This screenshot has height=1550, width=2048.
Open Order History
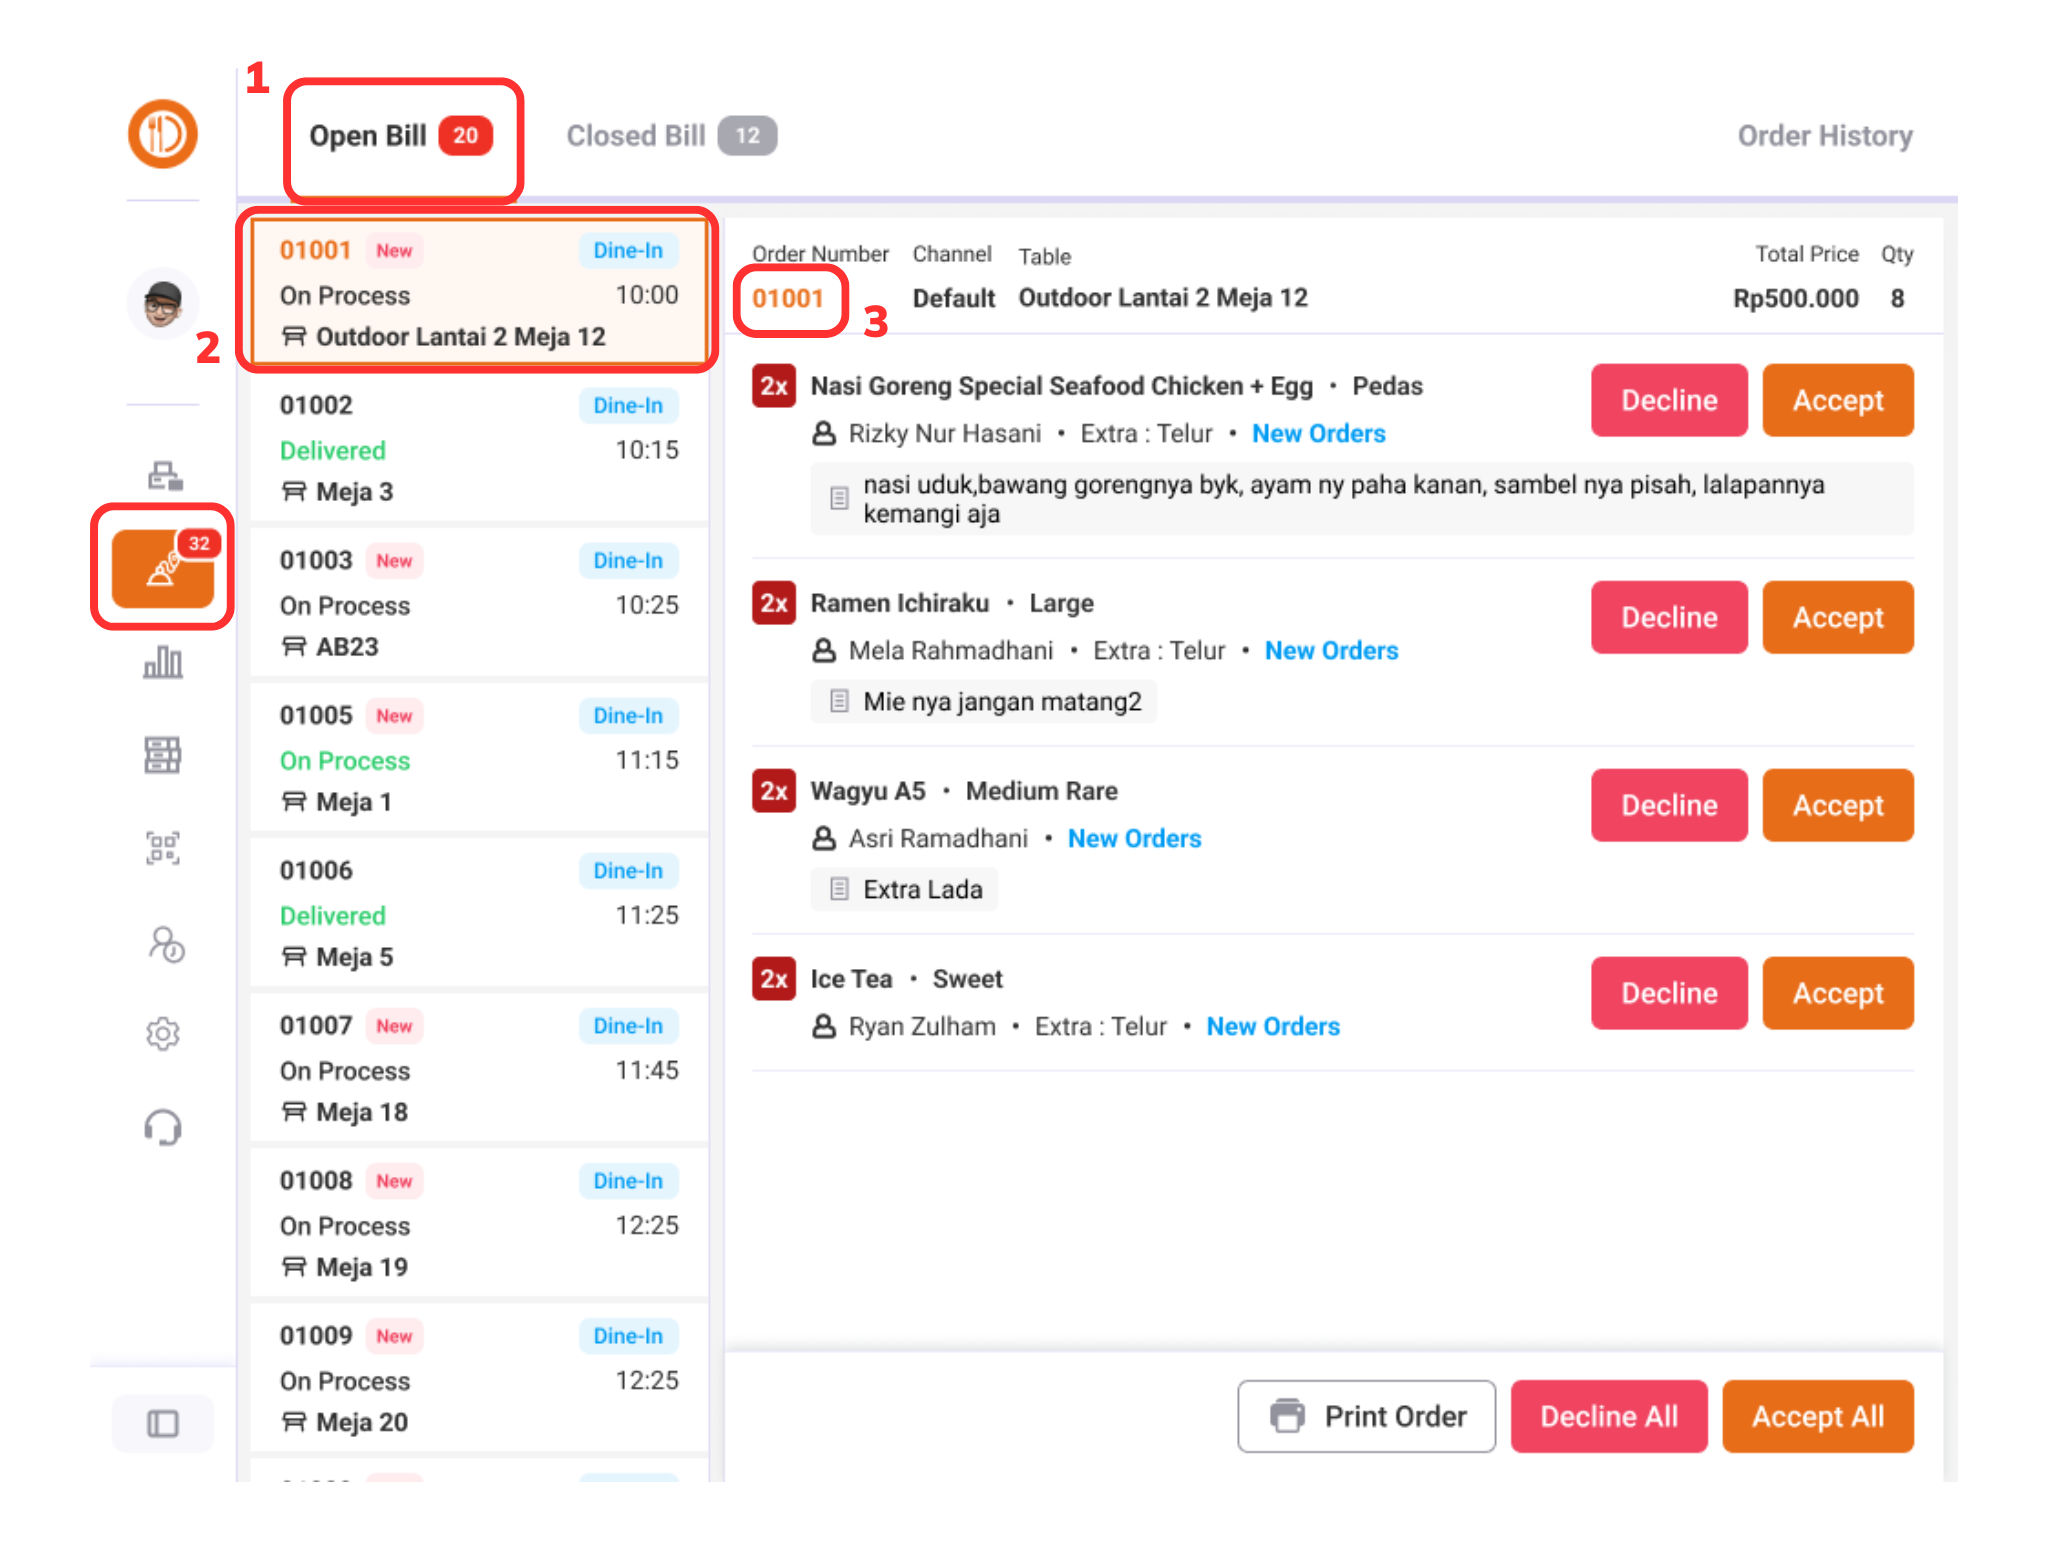[1824, 136]
